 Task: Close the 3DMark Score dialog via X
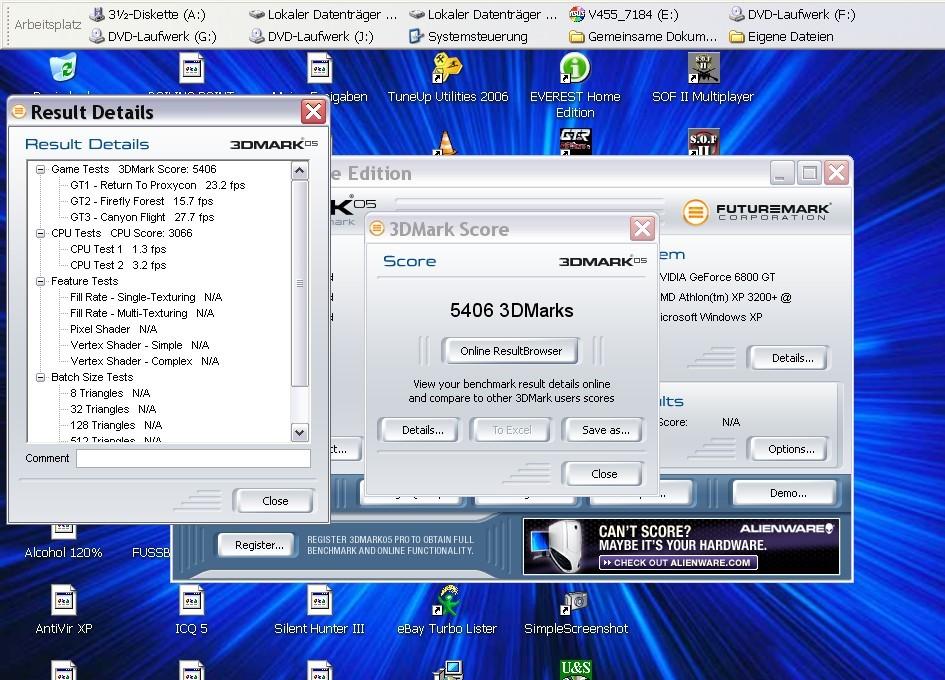click(x=642, y=228)
